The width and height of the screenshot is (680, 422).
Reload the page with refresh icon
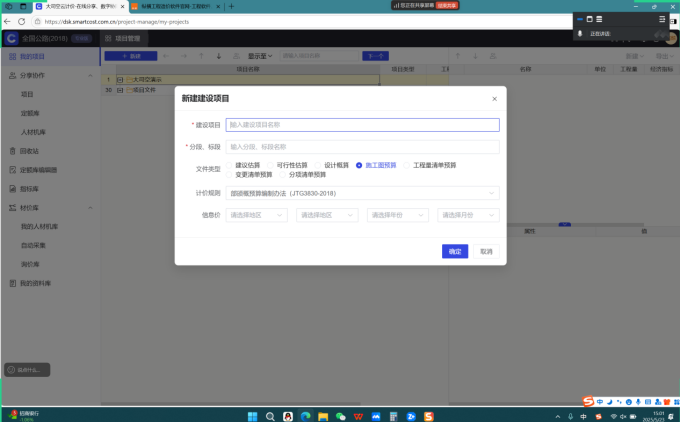(x=21, y=21)
